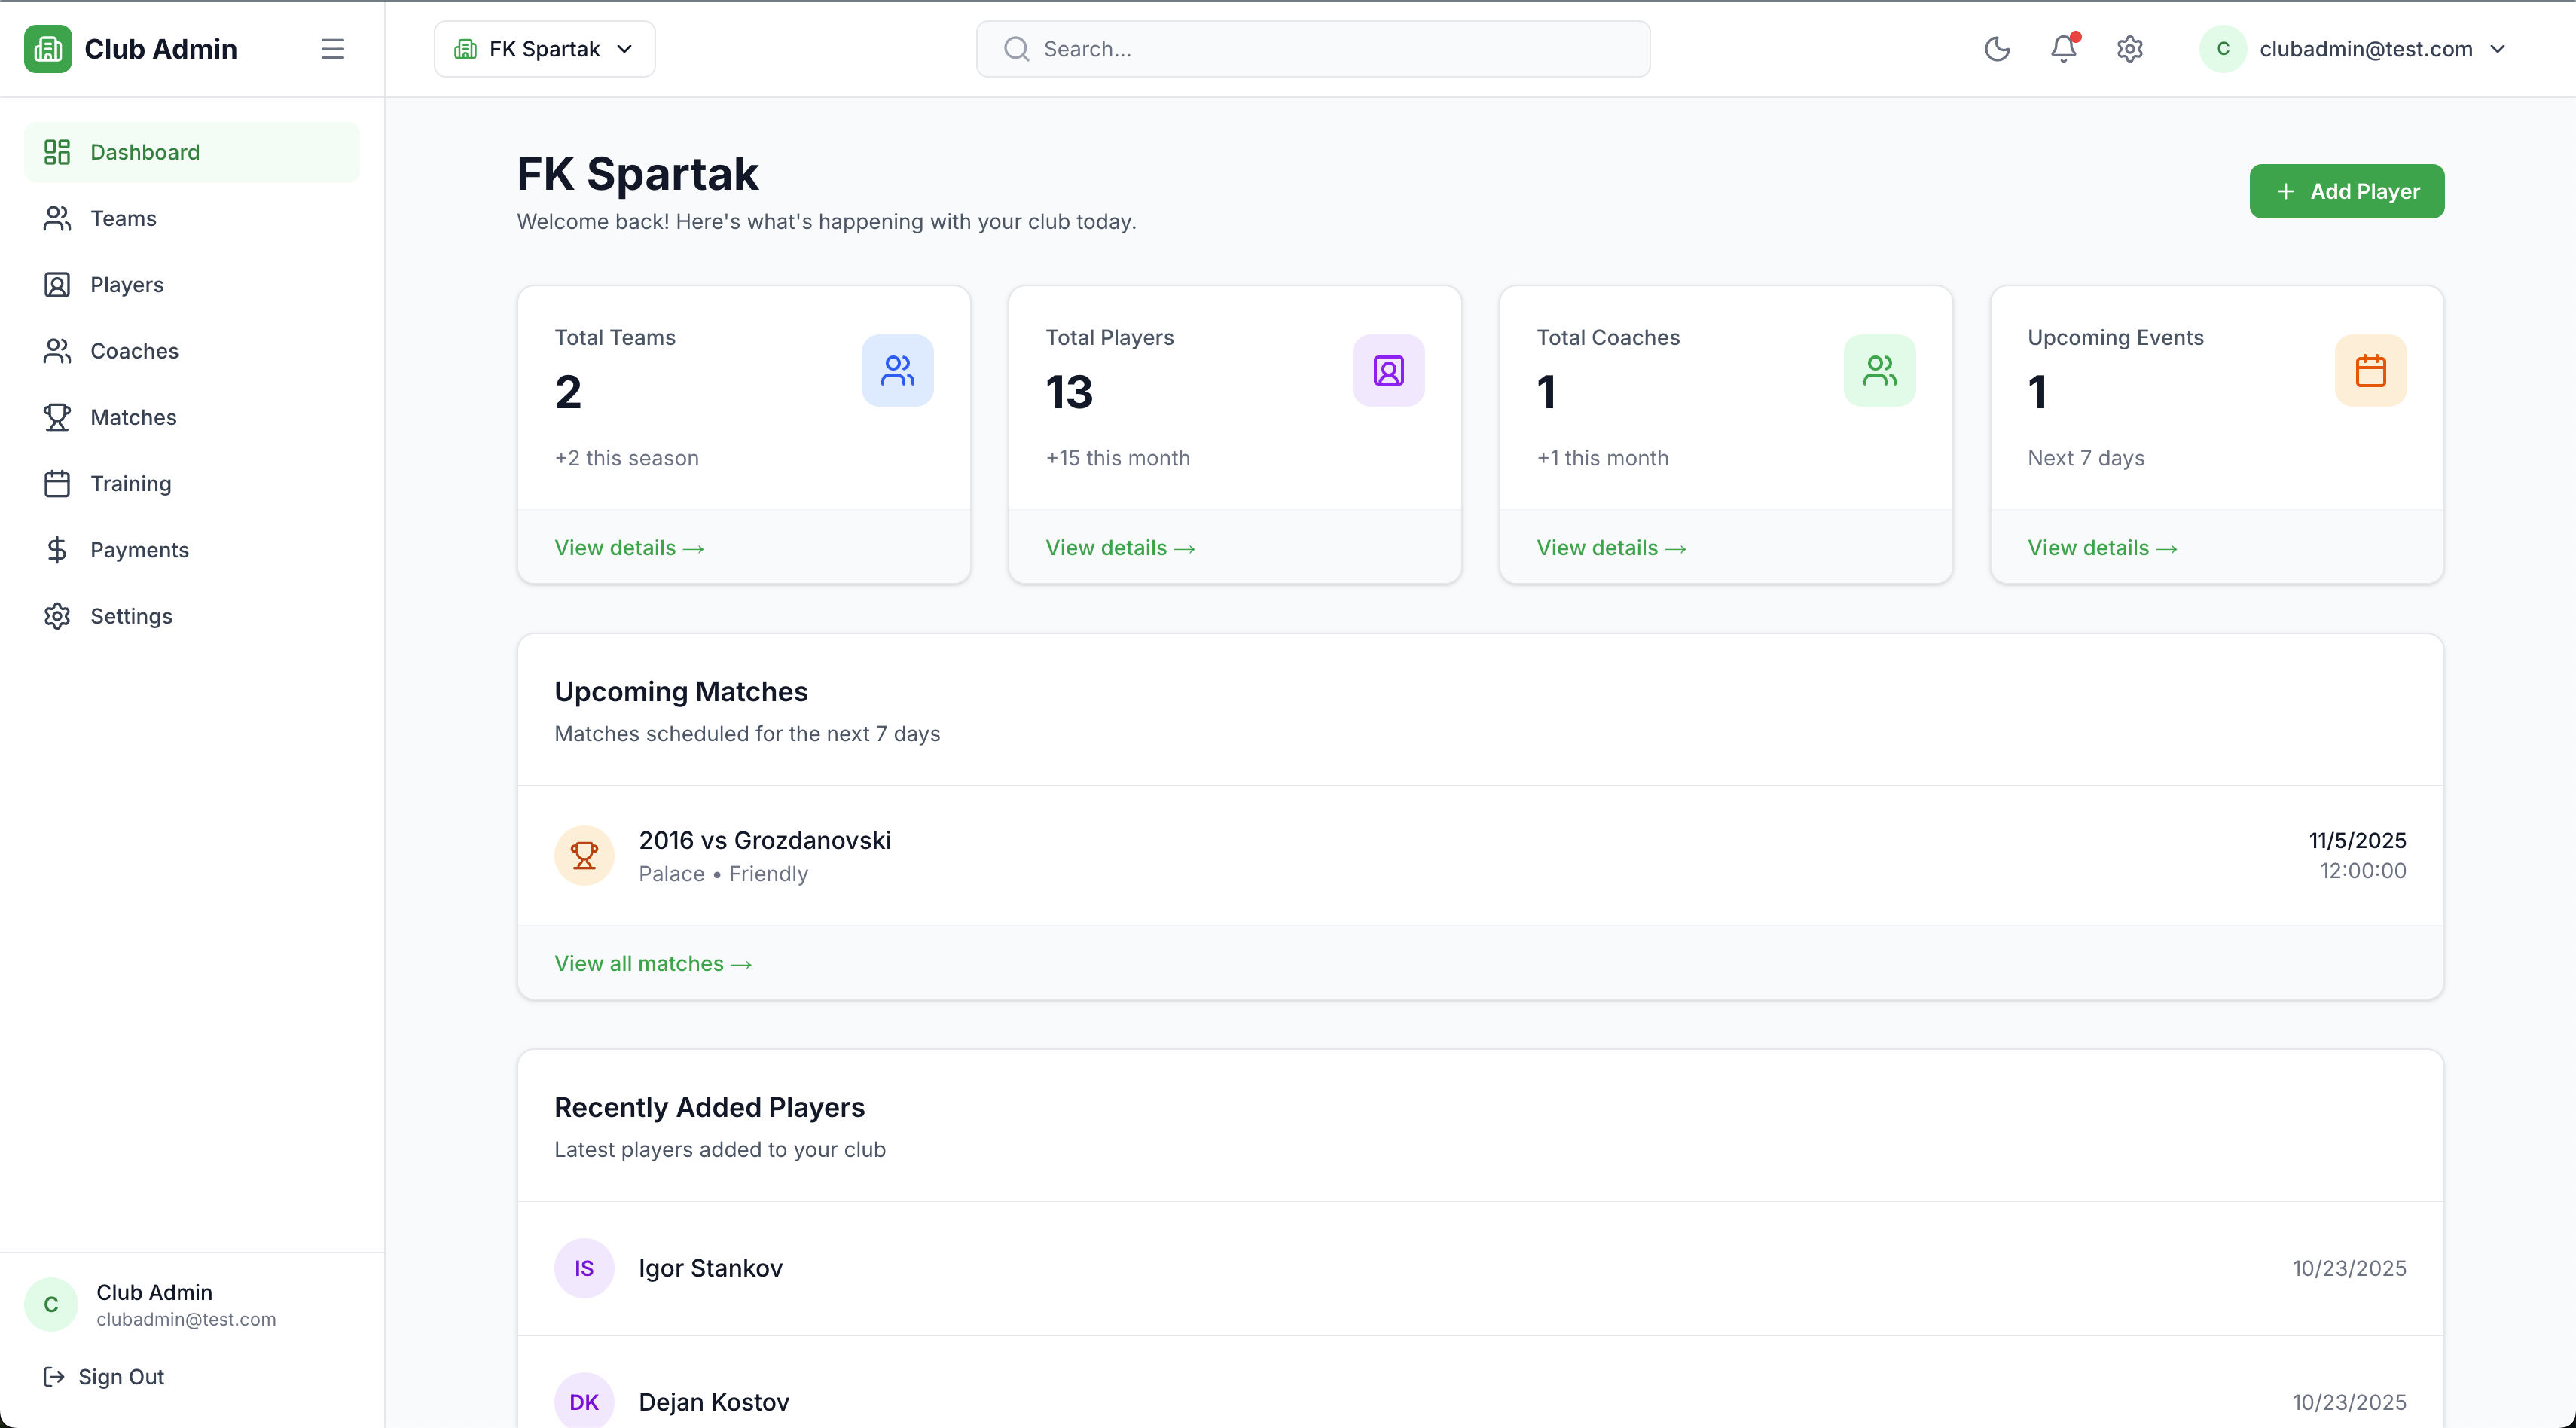Click the Total Coaches green card icon
2576x1428 pixels.
click(x=1879, y=371)
